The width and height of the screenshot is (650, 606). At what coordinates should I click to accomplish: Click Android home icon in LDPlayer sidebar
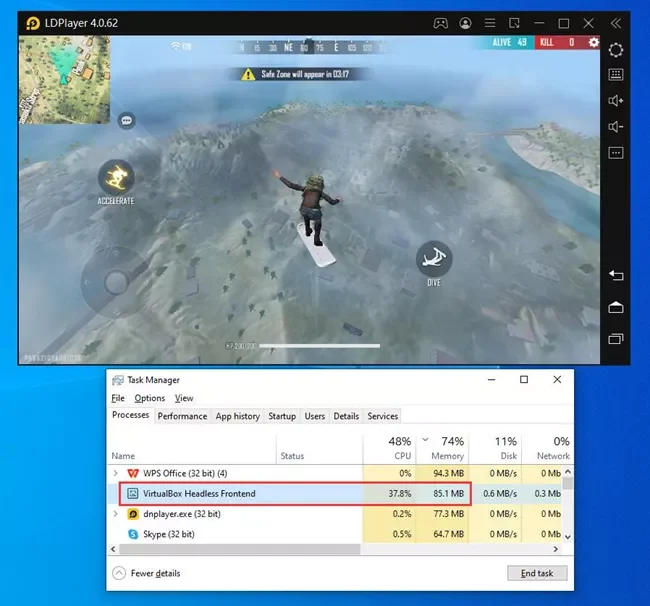(616, 307)
